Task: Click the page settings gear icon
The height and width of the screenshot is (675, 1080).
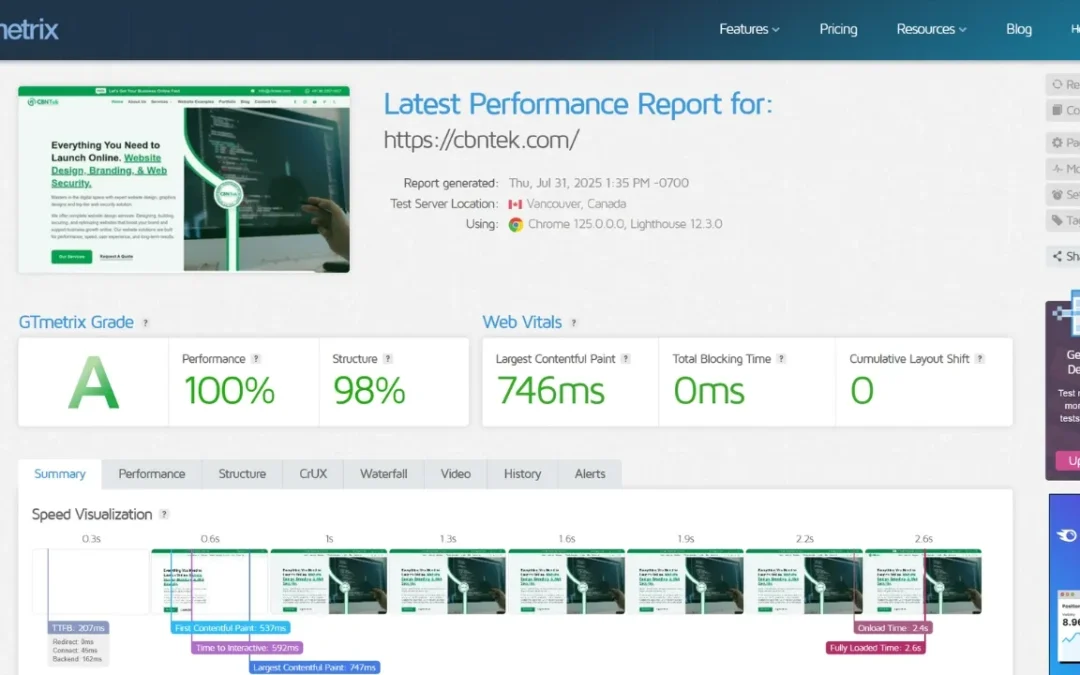Action: [x=1057, y=143]
